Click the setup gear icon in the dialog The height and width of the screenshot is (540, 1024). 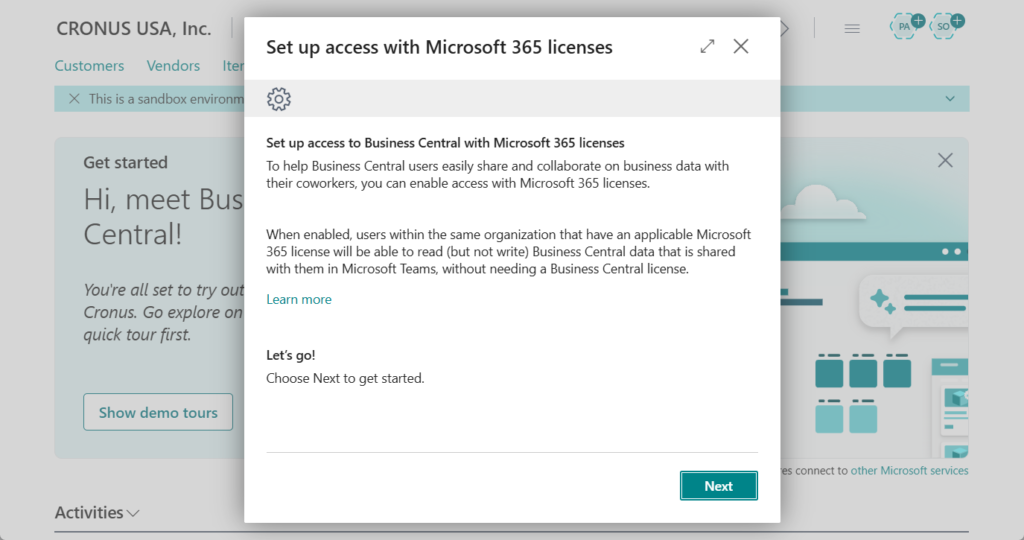point(279,99)
